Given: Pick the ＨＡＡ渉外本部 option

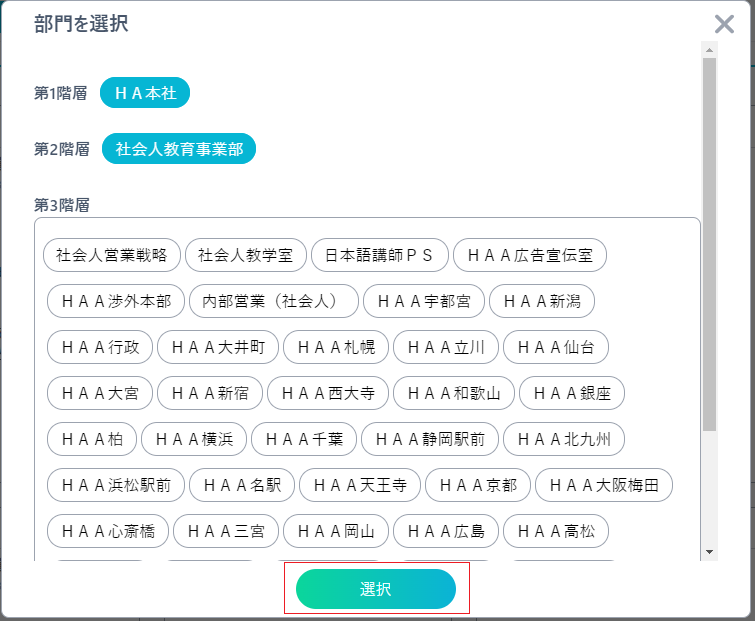Looking at the screenshot, I should pos(116,301).
